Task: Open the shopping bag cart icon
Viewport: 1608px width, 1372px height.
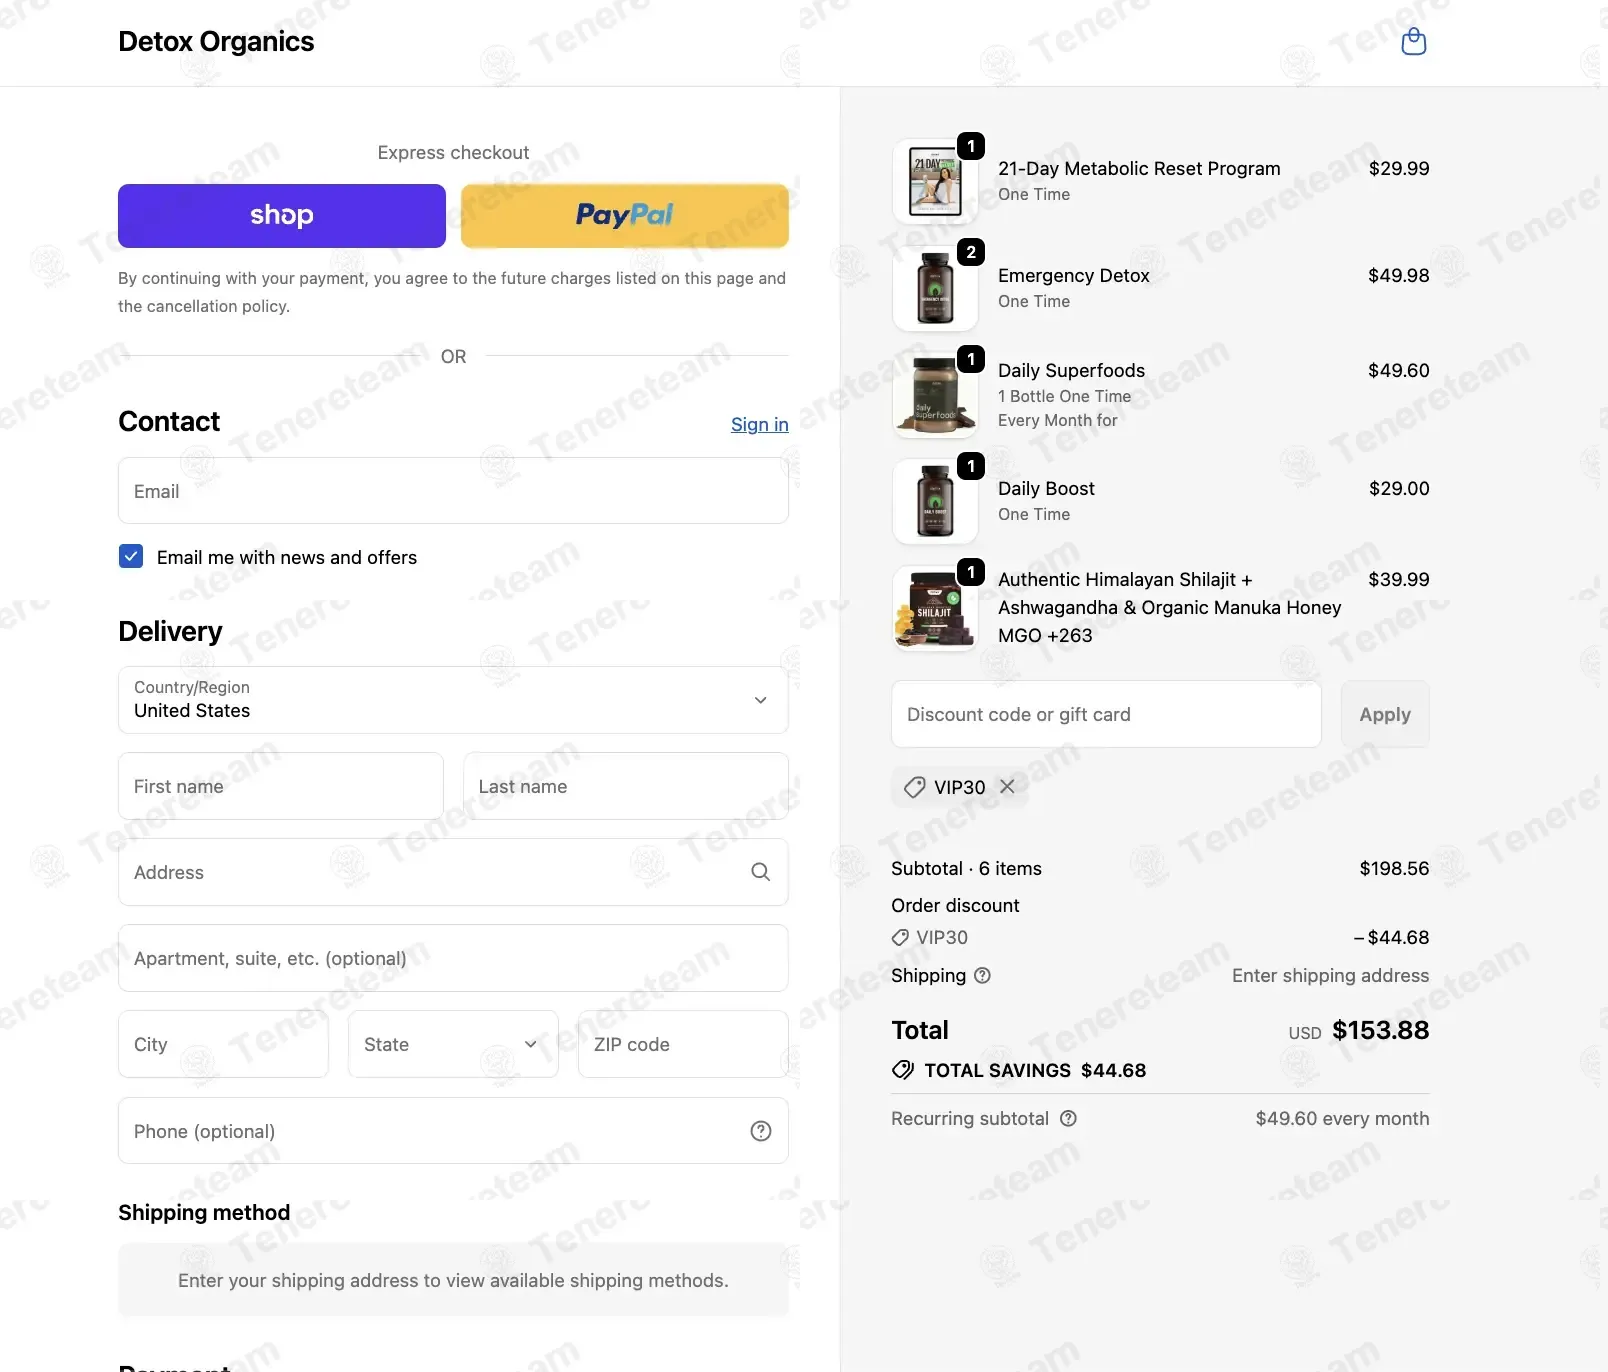Action: click(1413, 42)
